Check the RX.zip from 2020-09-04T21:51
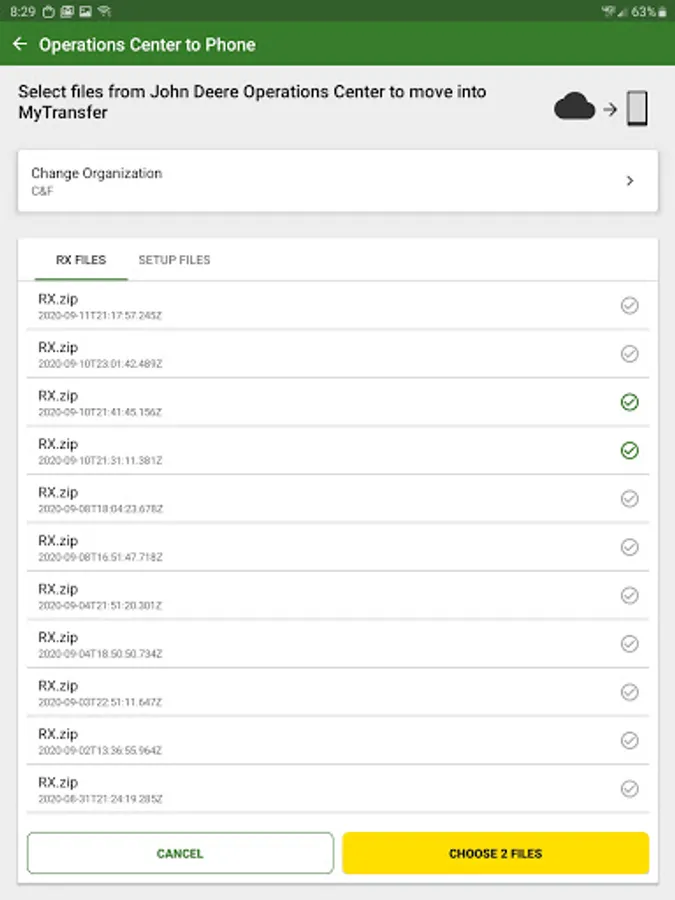Image resolution: width=675 pixels, height=900 pixels. tap(629, 595)
